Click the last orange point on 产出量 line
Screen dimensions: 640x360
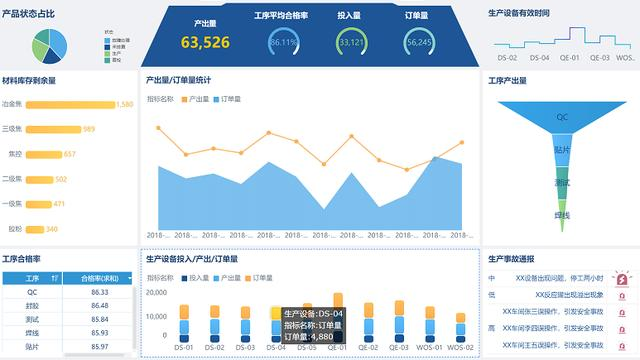[x=462, y=142]
